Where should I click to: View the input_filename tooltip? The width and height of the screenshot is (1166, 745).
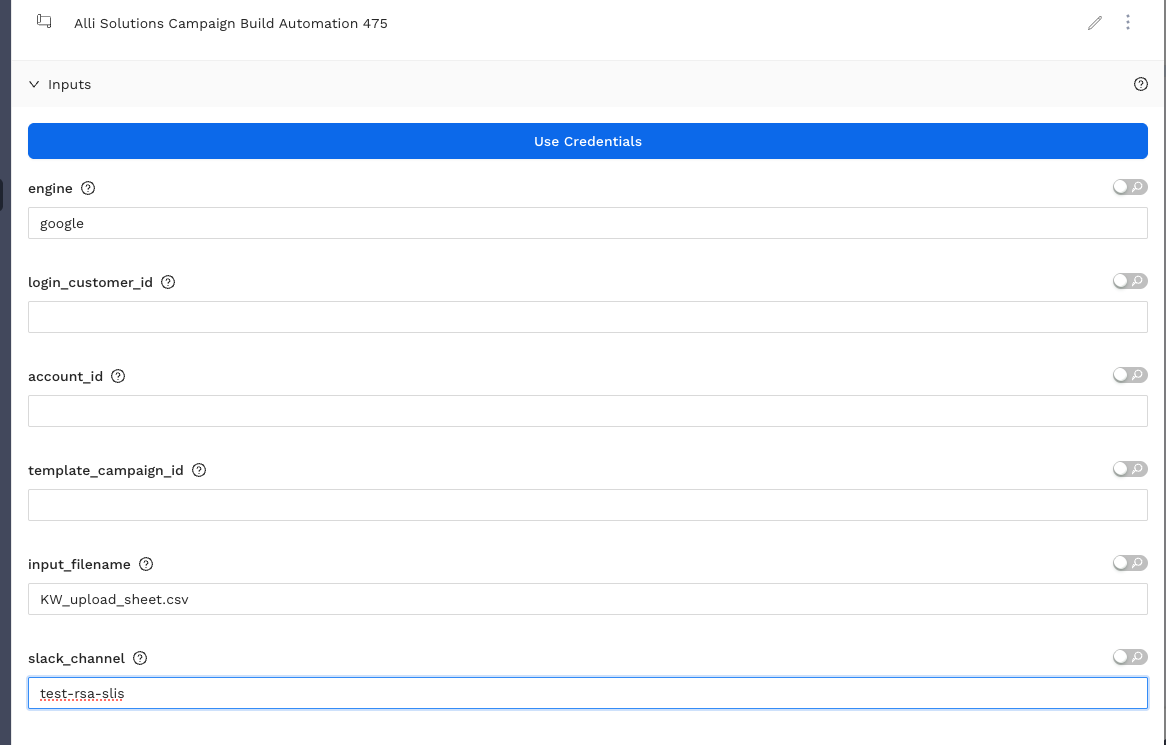pyautogui.click(x=146, y=564)
